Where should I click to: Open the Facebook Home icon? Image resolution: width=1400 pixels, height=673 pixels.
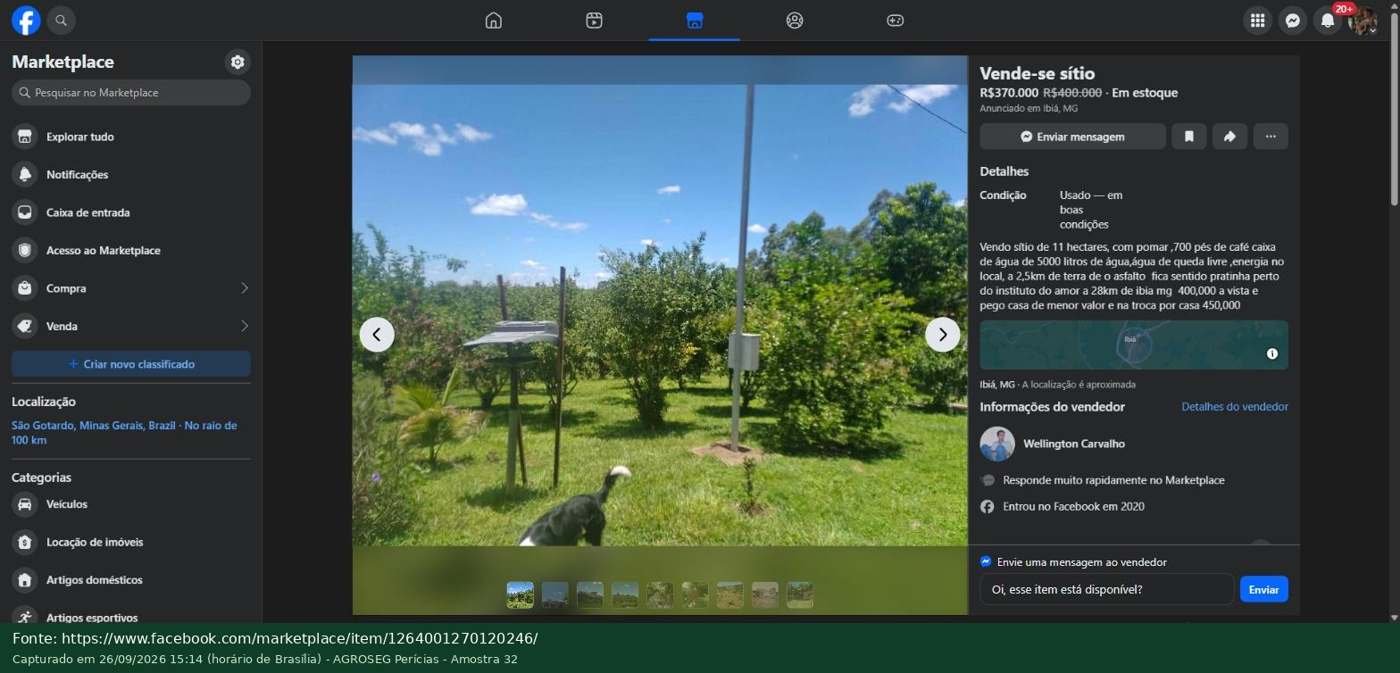493,20
